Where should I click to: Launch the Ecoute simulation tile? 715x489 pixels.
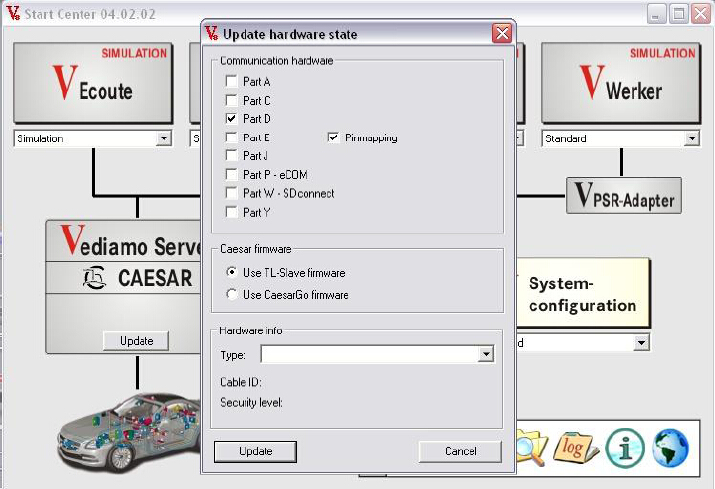coord(93,85)
